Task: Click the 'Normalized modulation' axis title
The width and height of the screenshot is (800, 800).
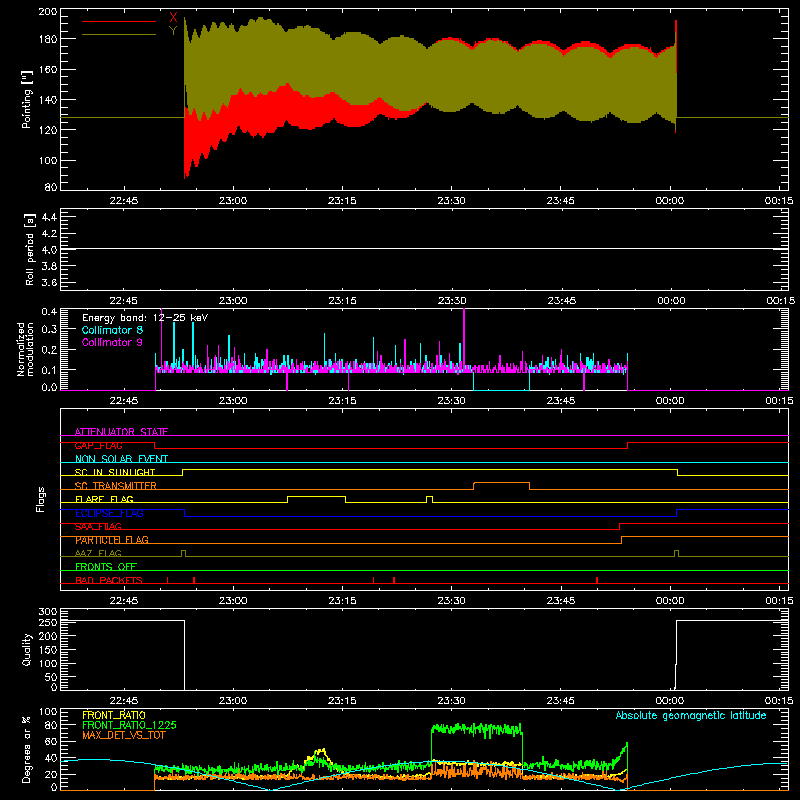Action: (26, 349)
